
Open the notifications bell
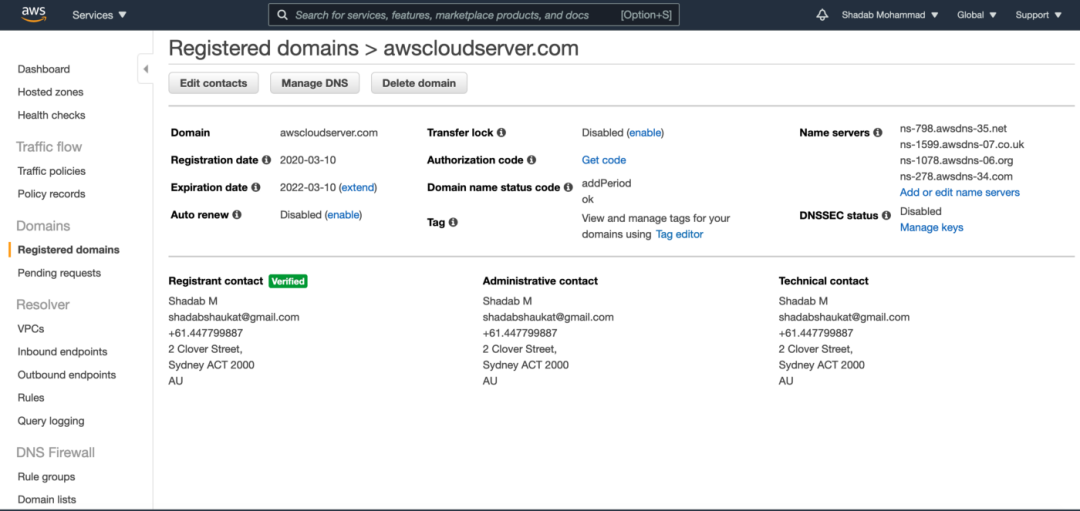tap(822, 15)
